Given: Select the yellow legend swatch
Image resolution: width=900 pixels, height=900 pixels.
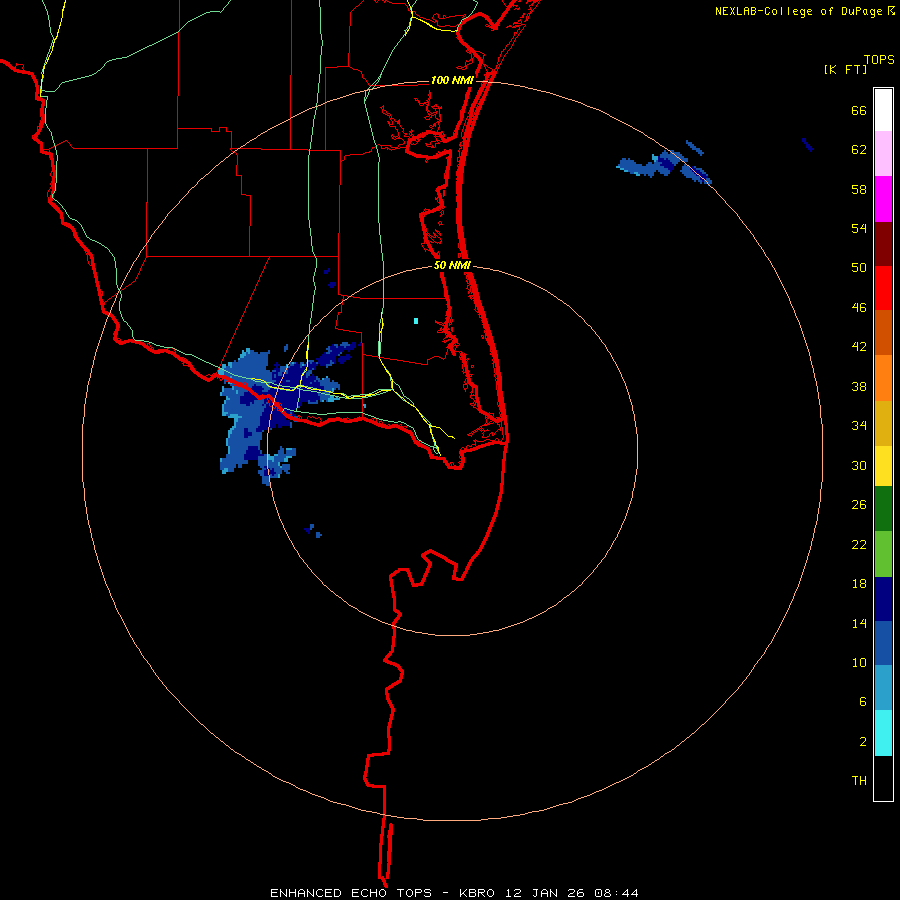Looking at the screenshot, I should 883,465.
